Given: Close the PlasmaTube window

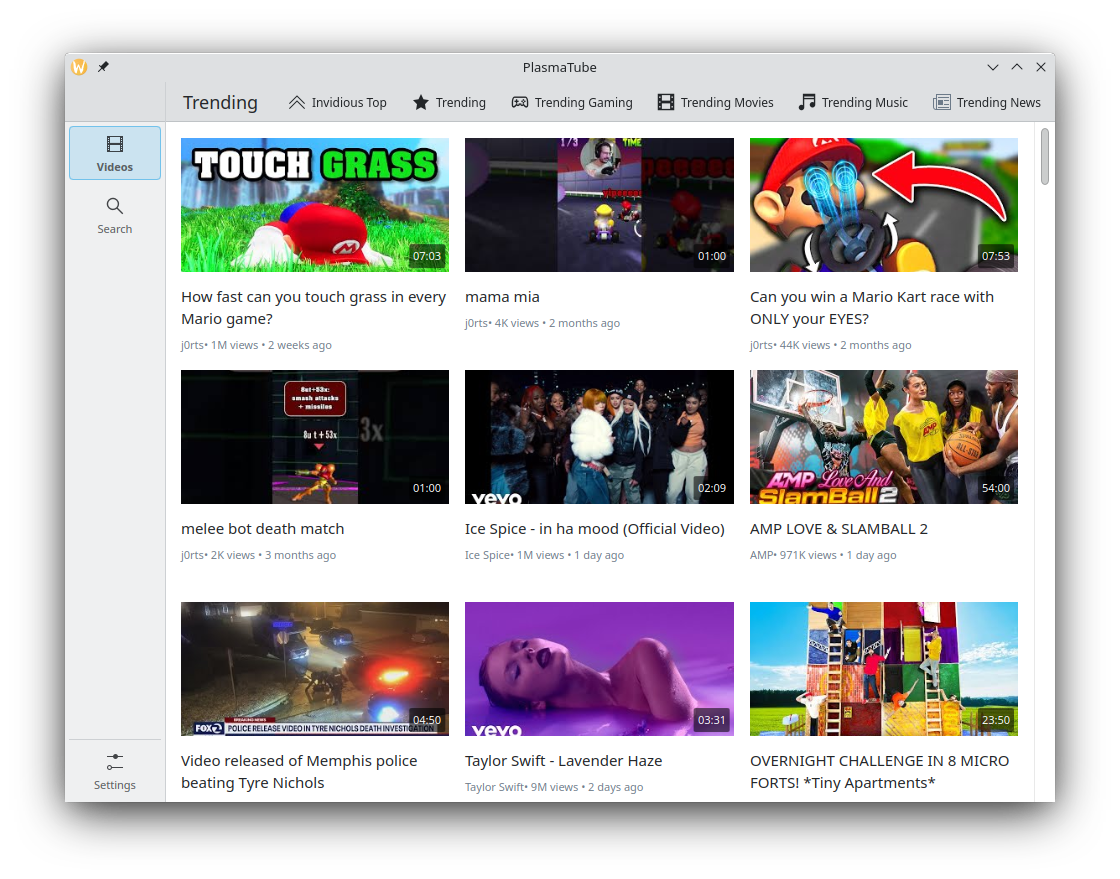Looking at the screenshot, I should coord(1041,67).
